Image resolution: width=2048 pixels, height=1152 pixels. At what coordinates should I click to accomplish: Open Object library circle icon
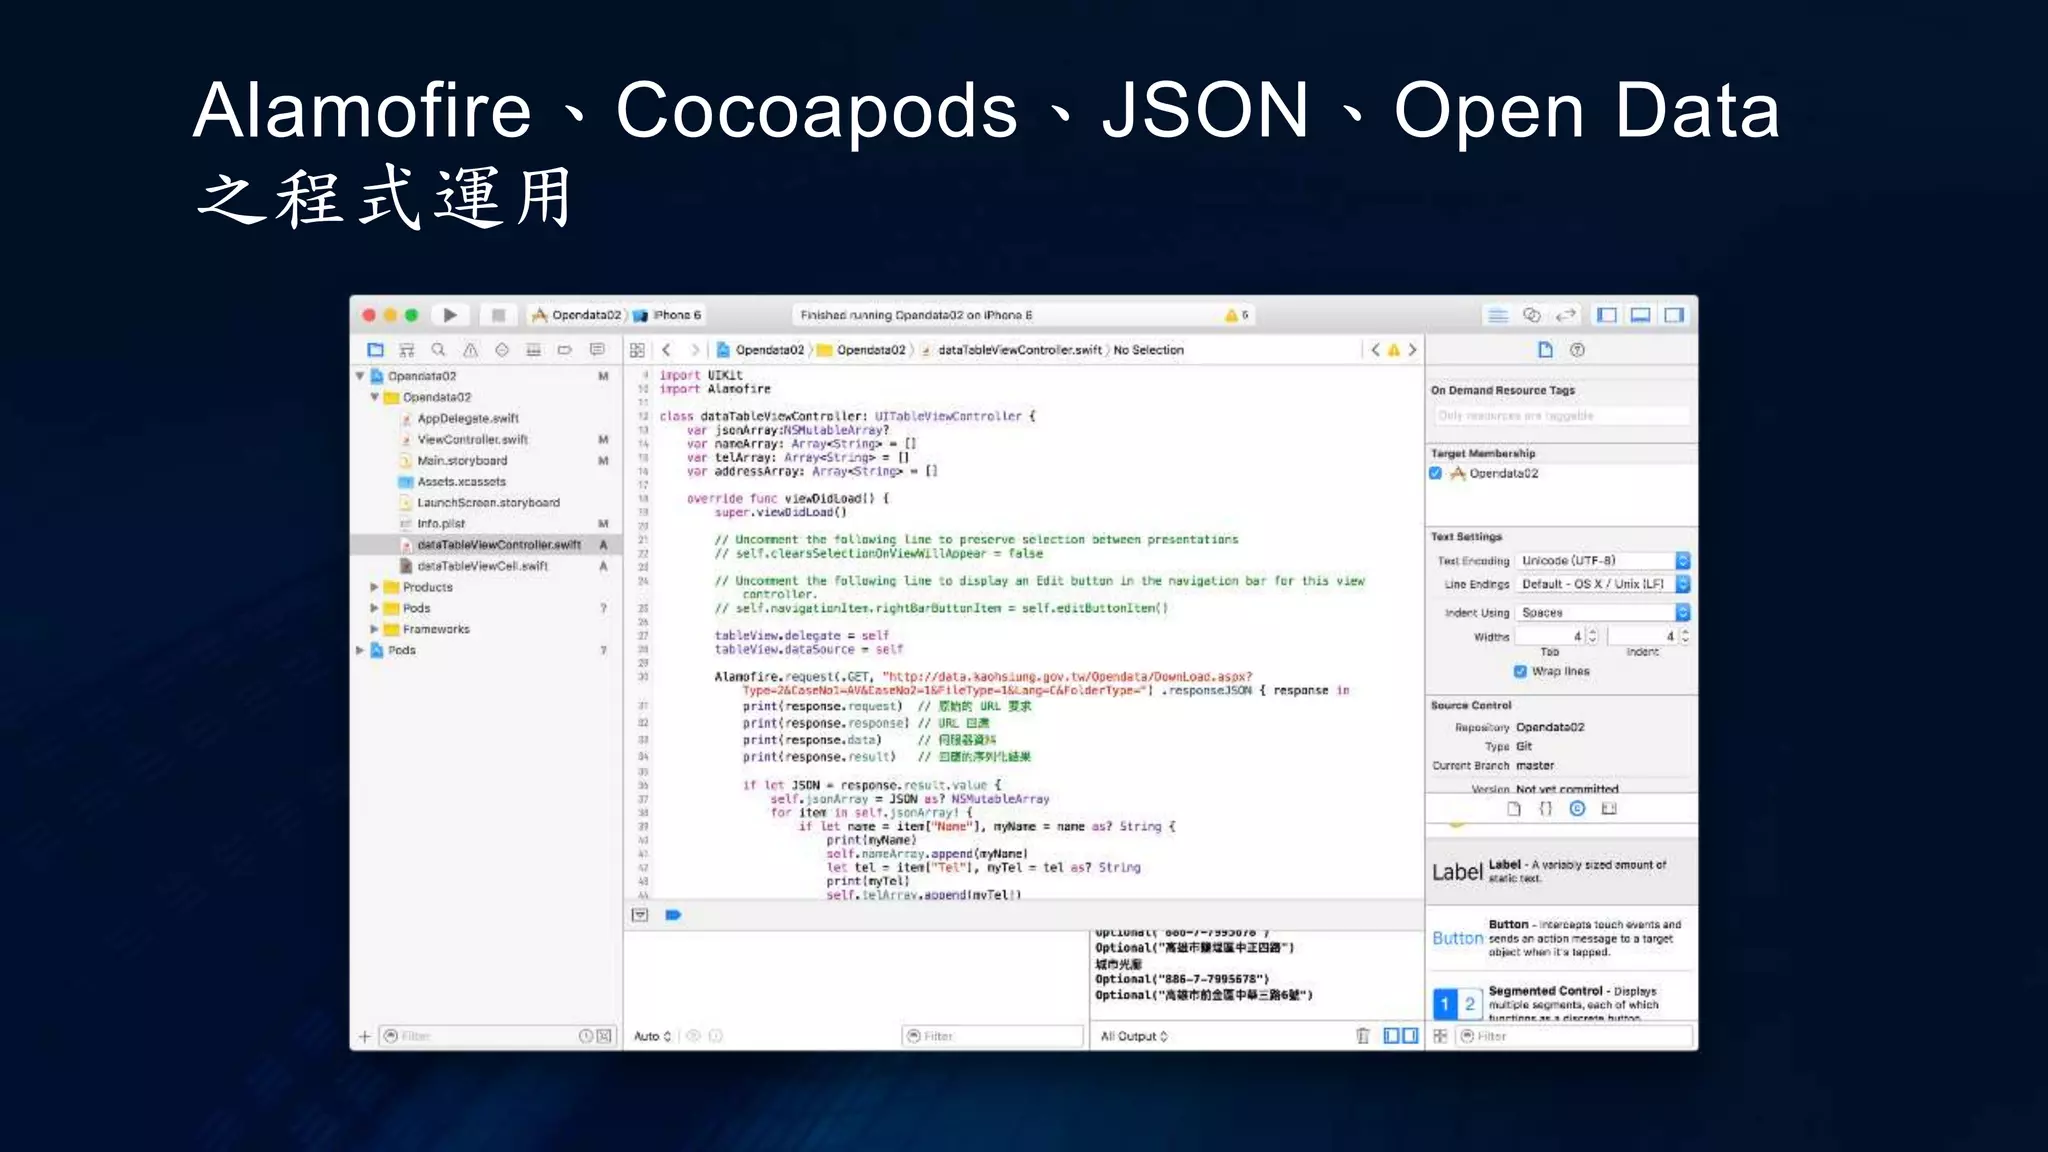click(x=1577, y=809)
